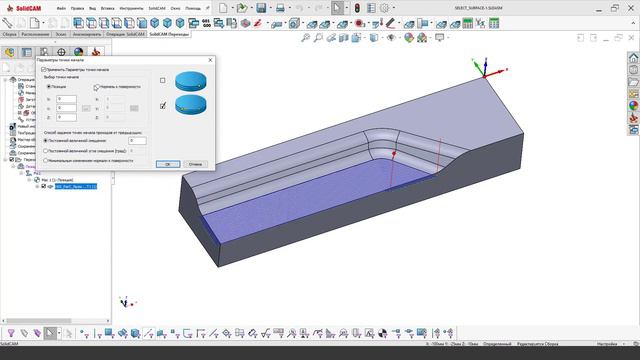
Task: Click the left panel horizontal scrollbar
Action: point(56,321)
